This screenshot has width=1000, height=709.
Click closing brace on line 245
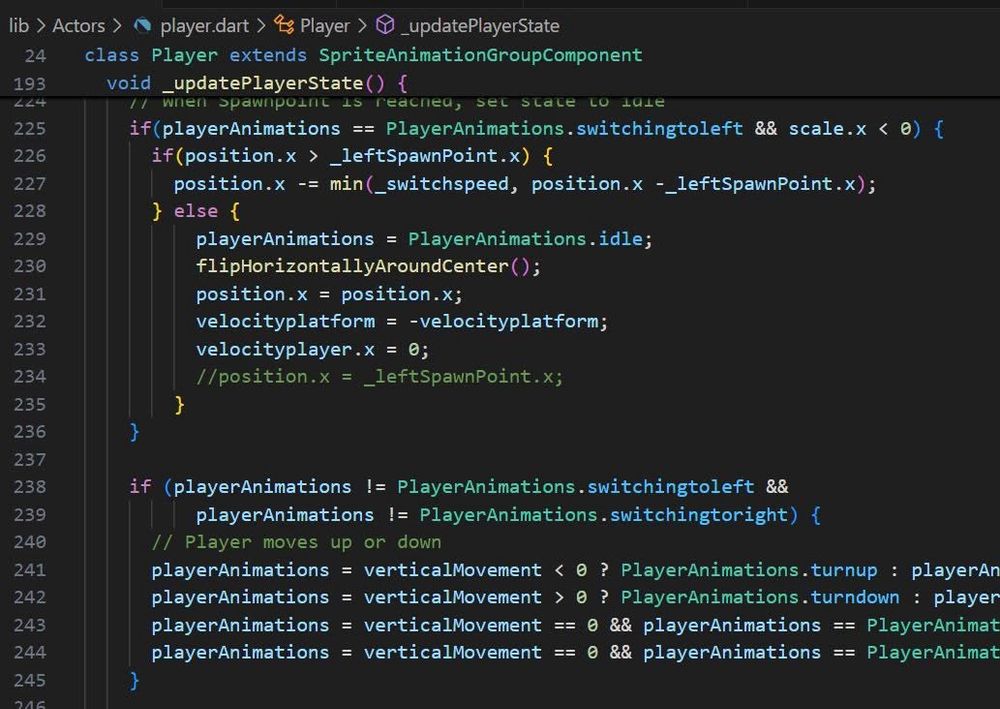pos(135,680)
